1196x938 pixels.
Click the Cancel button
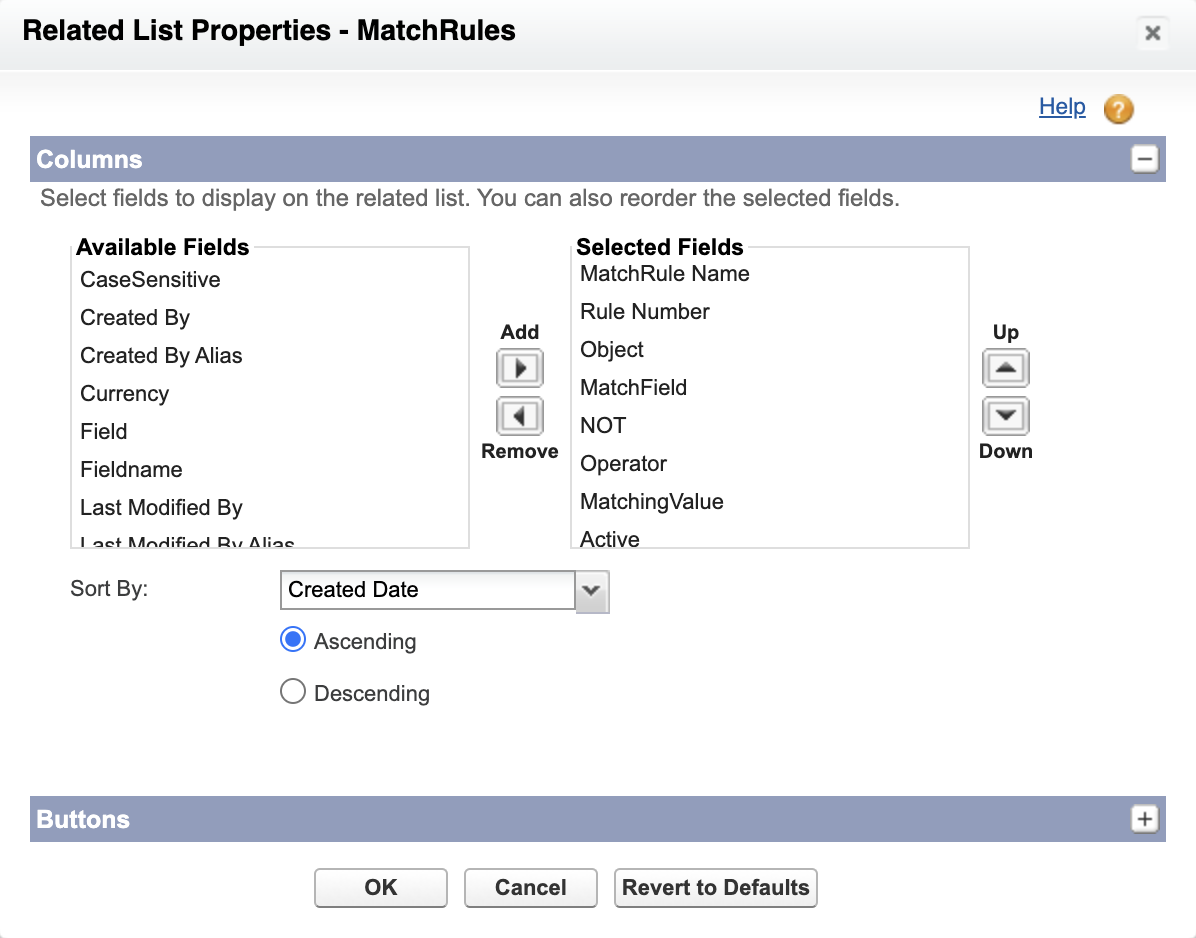(530, 888)
